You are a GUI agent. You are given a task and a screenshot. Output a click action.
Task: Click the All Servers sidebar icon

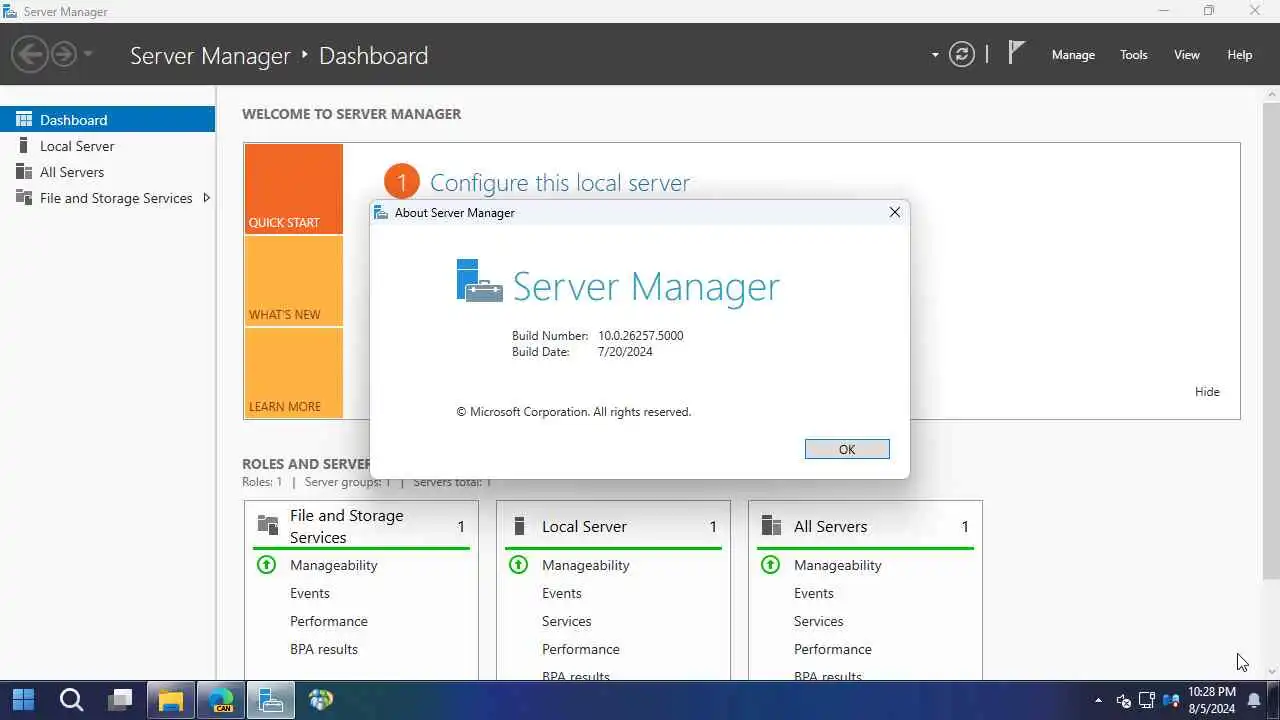click(24, 172)
